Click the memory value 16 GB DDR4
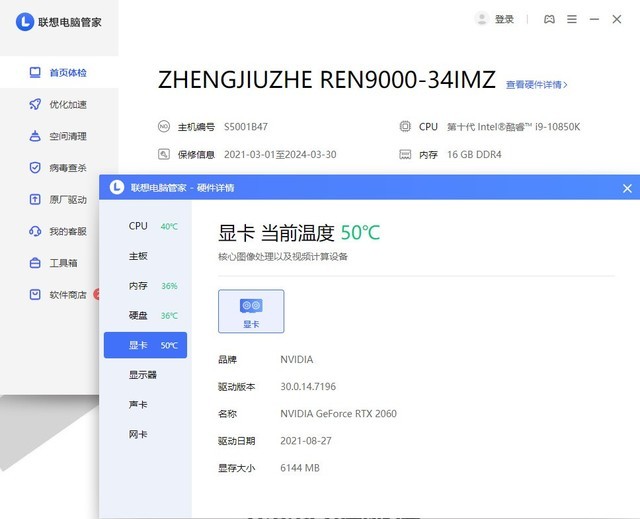The image size is (640, 519). click(474, 155)
